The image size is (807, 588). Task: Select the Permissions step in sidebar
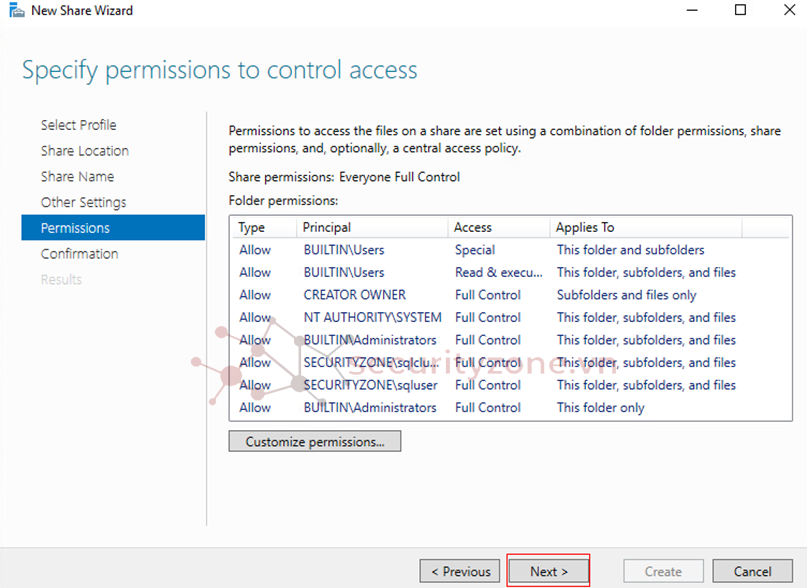75,228
